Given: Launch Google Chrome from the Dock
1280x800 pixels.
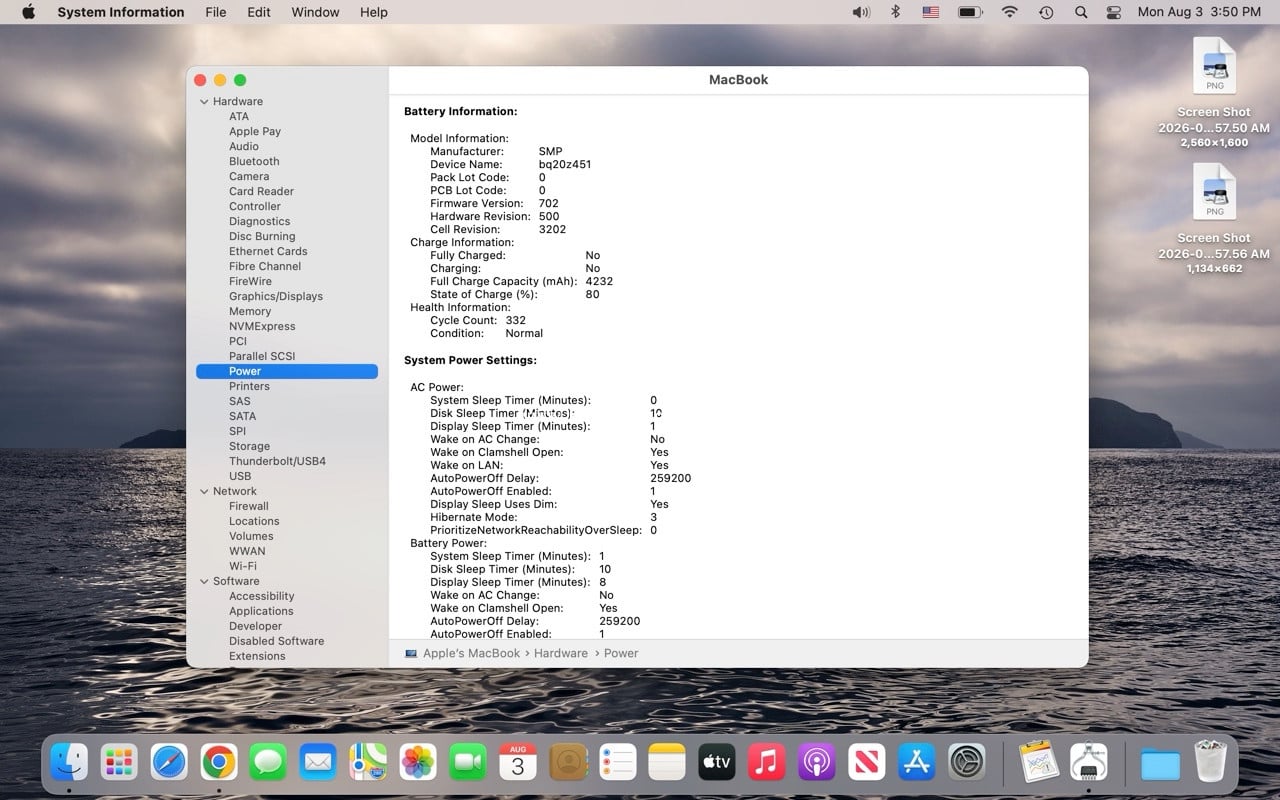Looking at the screenshot, I should click(x=219, y=763).
